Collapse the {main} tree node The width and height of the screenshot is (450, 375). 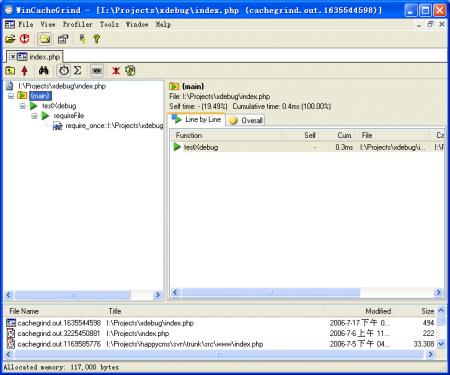tap(11, 96)
